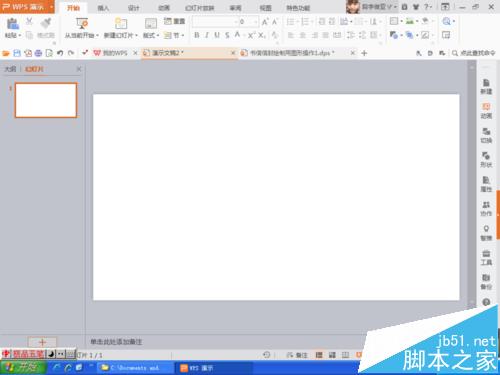Click the Format Painter brush icon

pyautogui.click(x=46, y=23)
